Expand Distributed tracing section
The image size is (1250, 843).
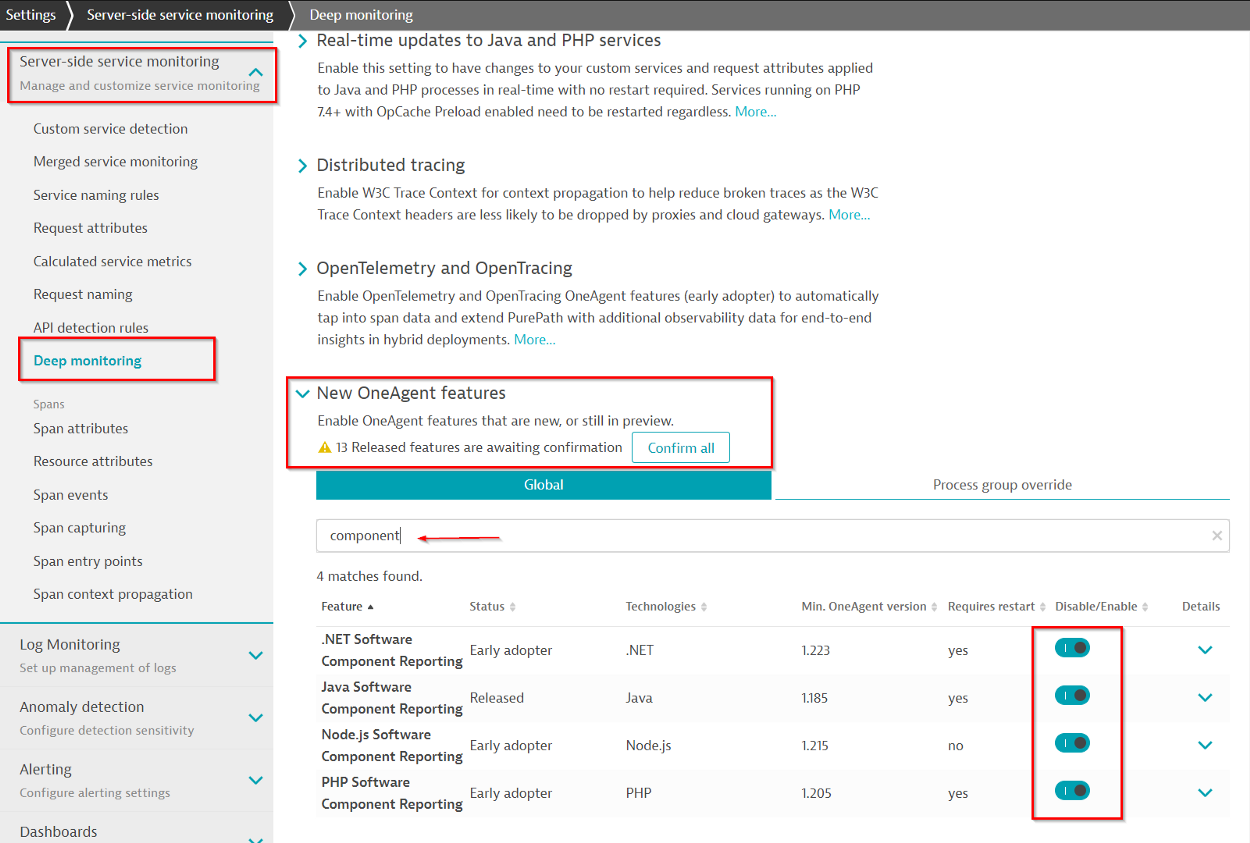pos(302,166)
